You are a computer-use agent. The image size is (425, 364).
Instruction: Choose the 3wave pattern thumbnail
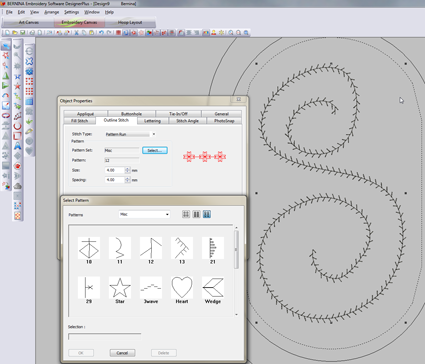151,287
